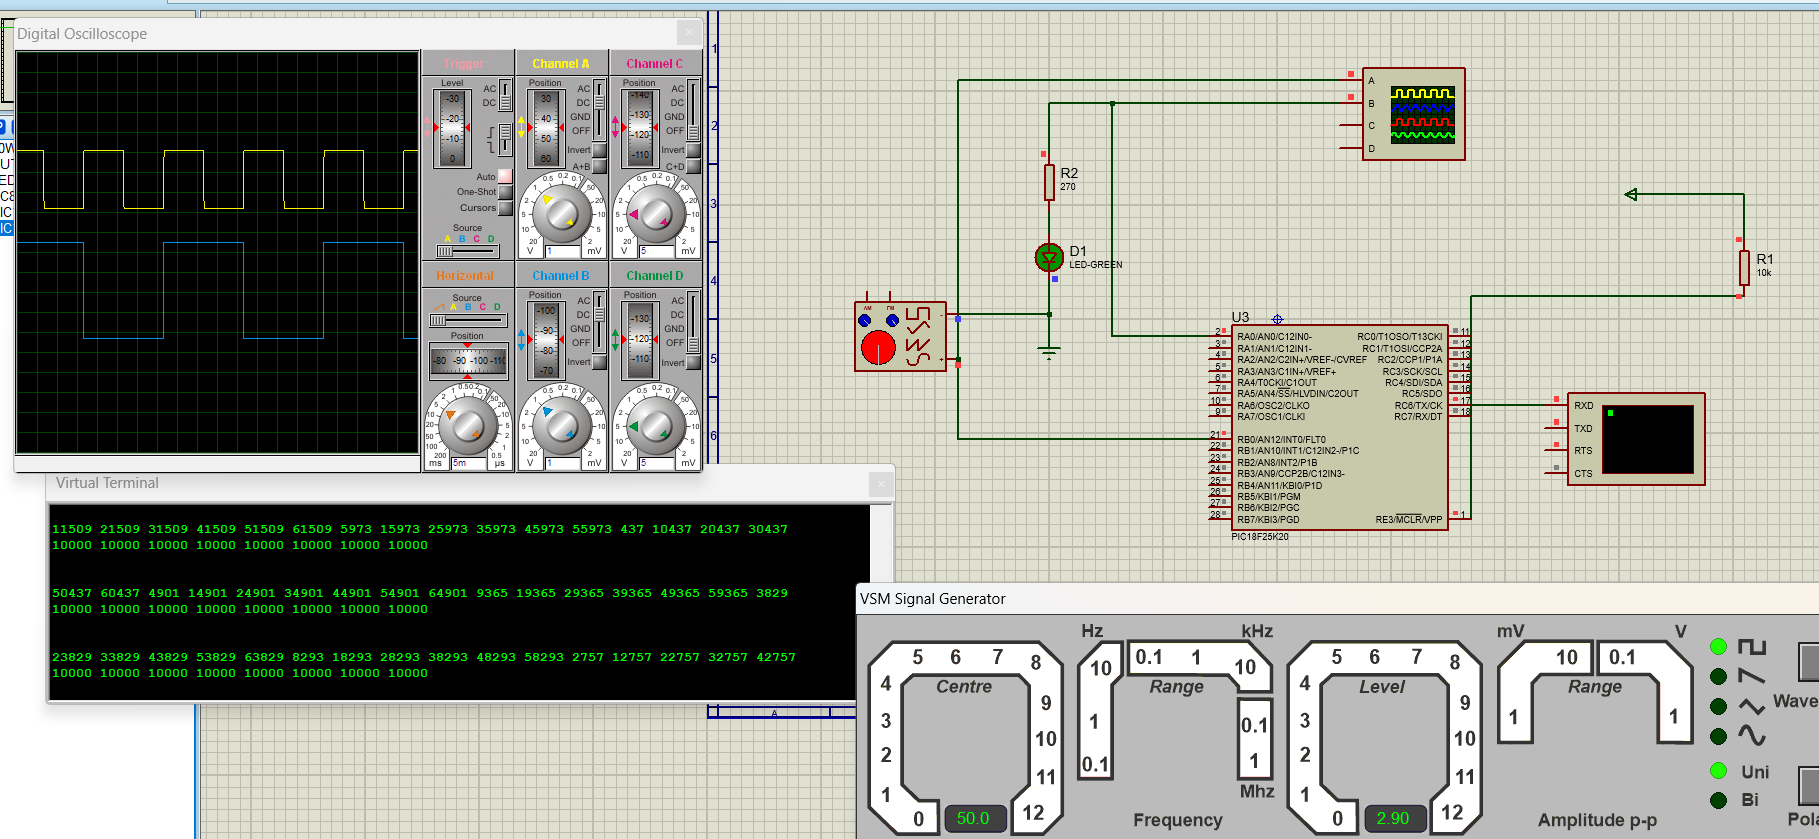This screenshot has width=1819, height=839.
Task: Select resistor R1 10k component
Action: point(1744,268)
